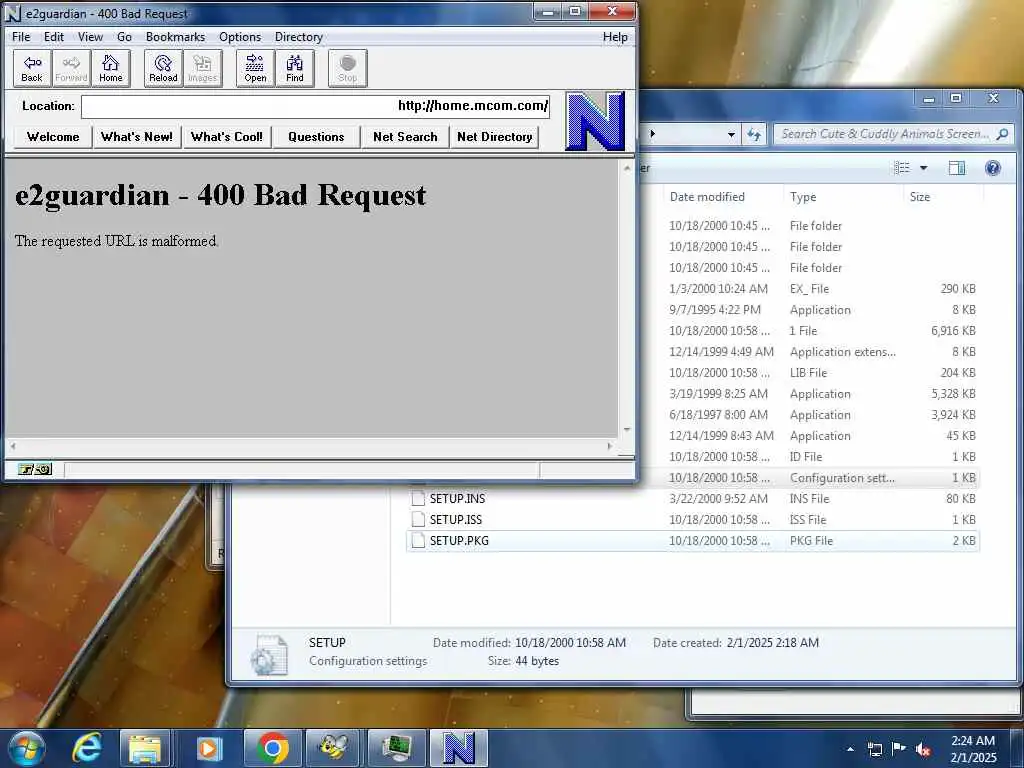Reload the current page

pos(163,69)
